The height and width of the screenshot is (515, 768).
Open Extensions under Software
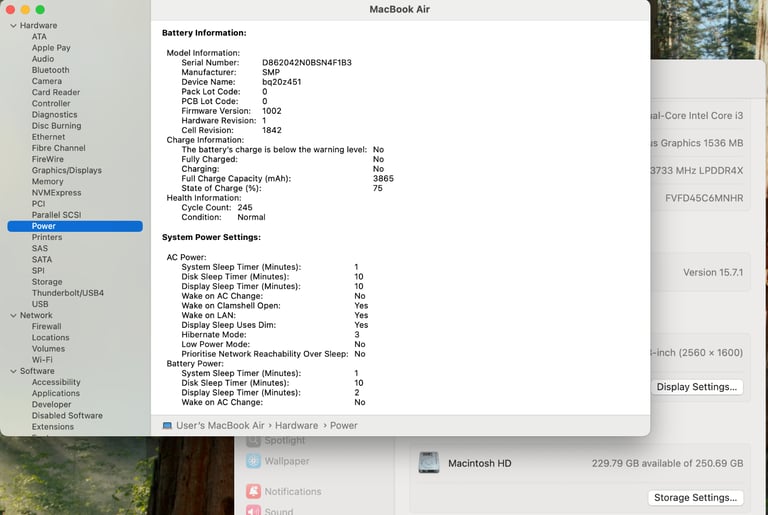click(x=52, y=427)
